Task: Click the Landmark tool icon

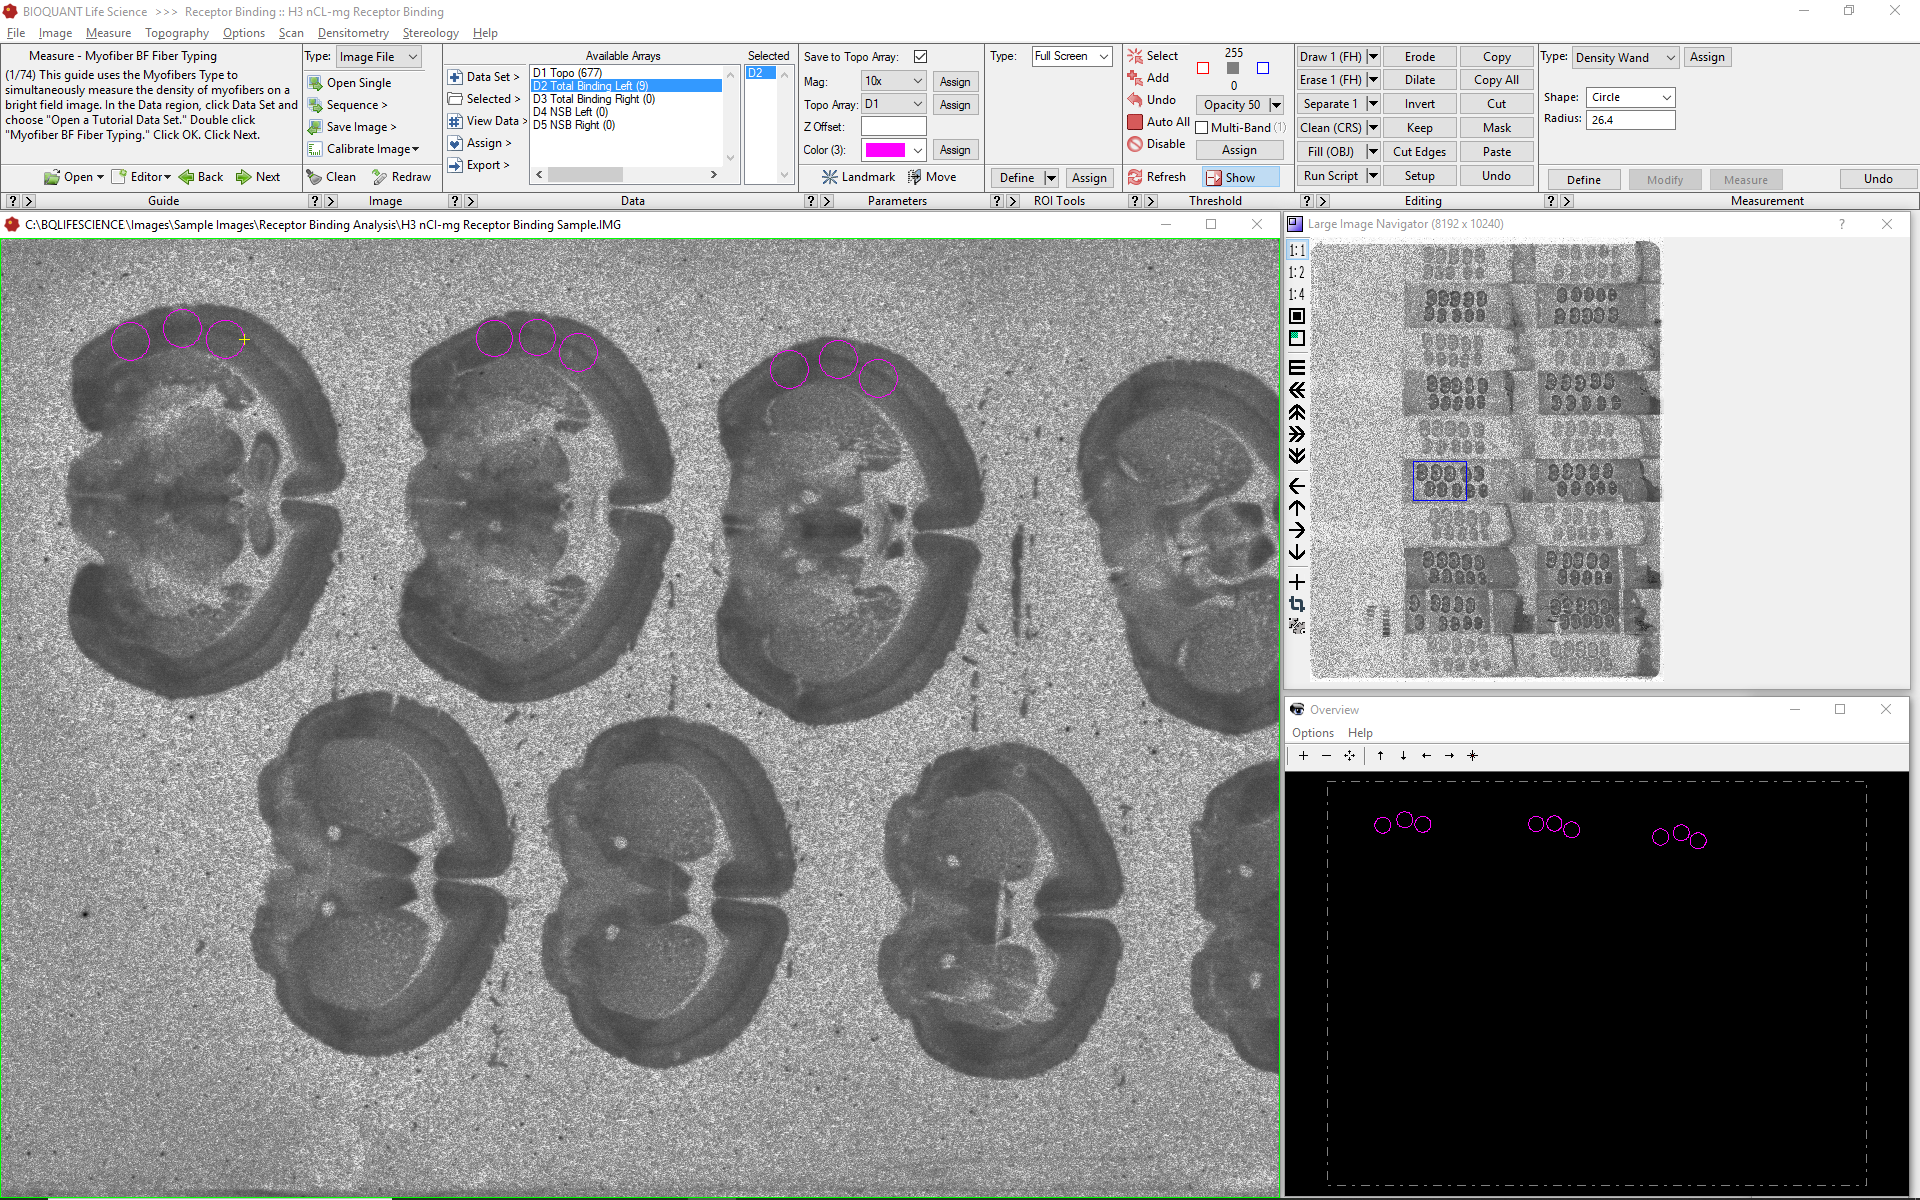Action: (829, 177)
